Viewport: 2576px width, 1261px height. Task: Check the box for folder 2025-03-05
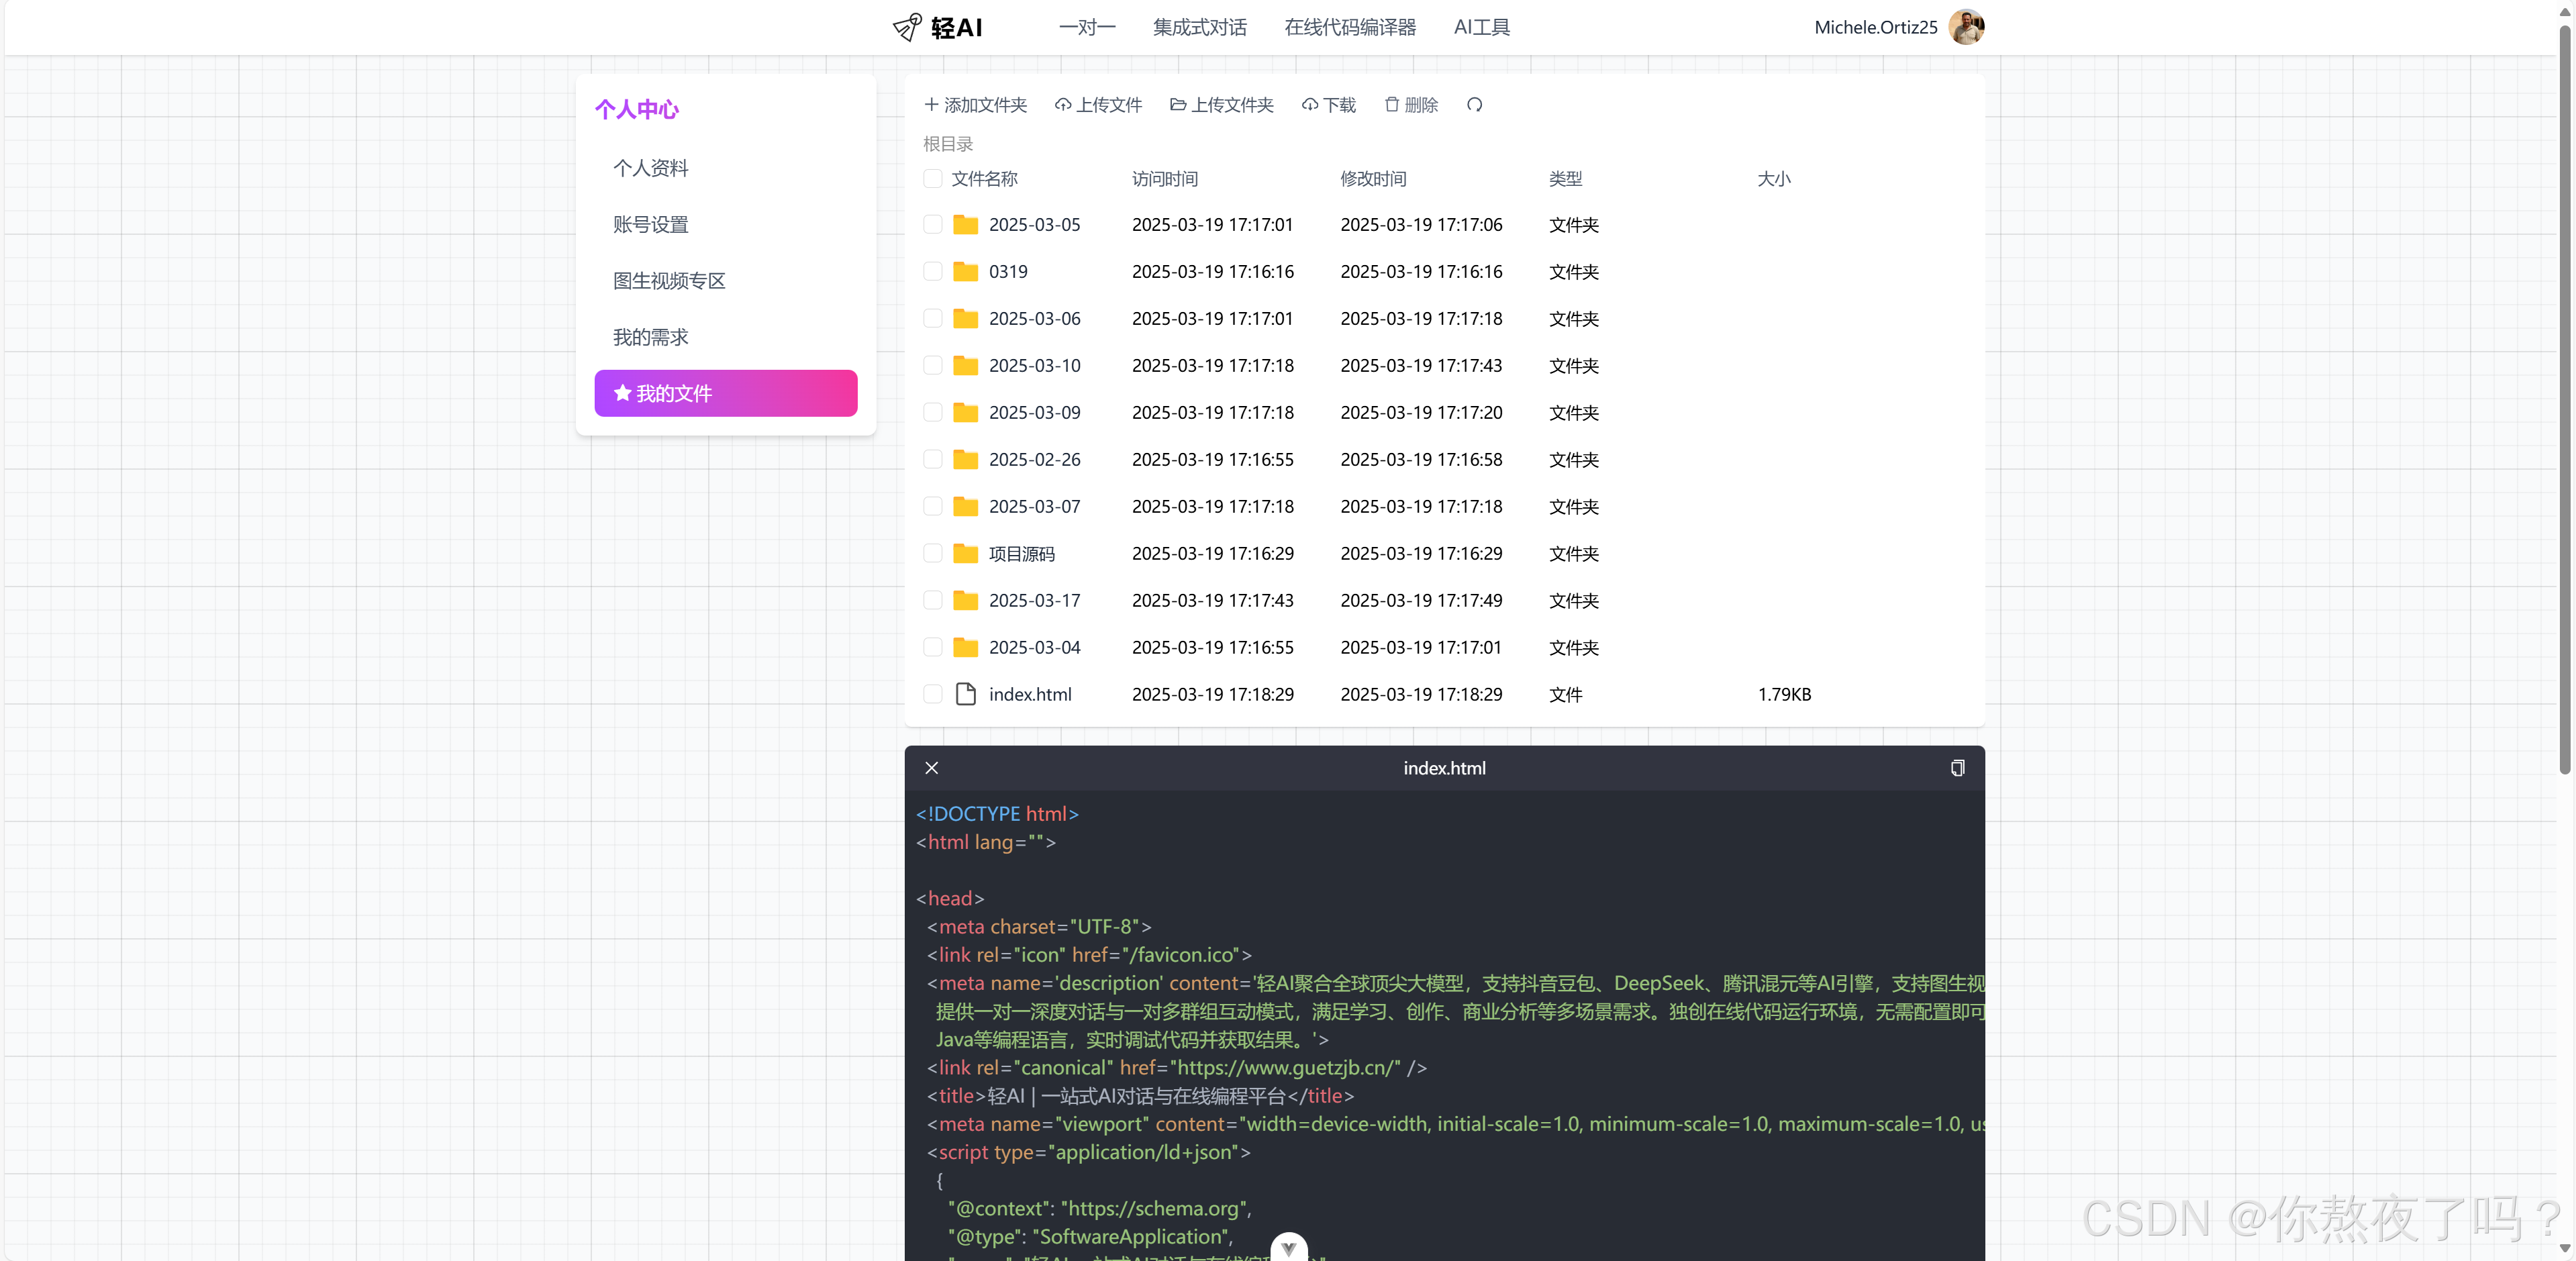pyautogui.click(x=932, y=225)
